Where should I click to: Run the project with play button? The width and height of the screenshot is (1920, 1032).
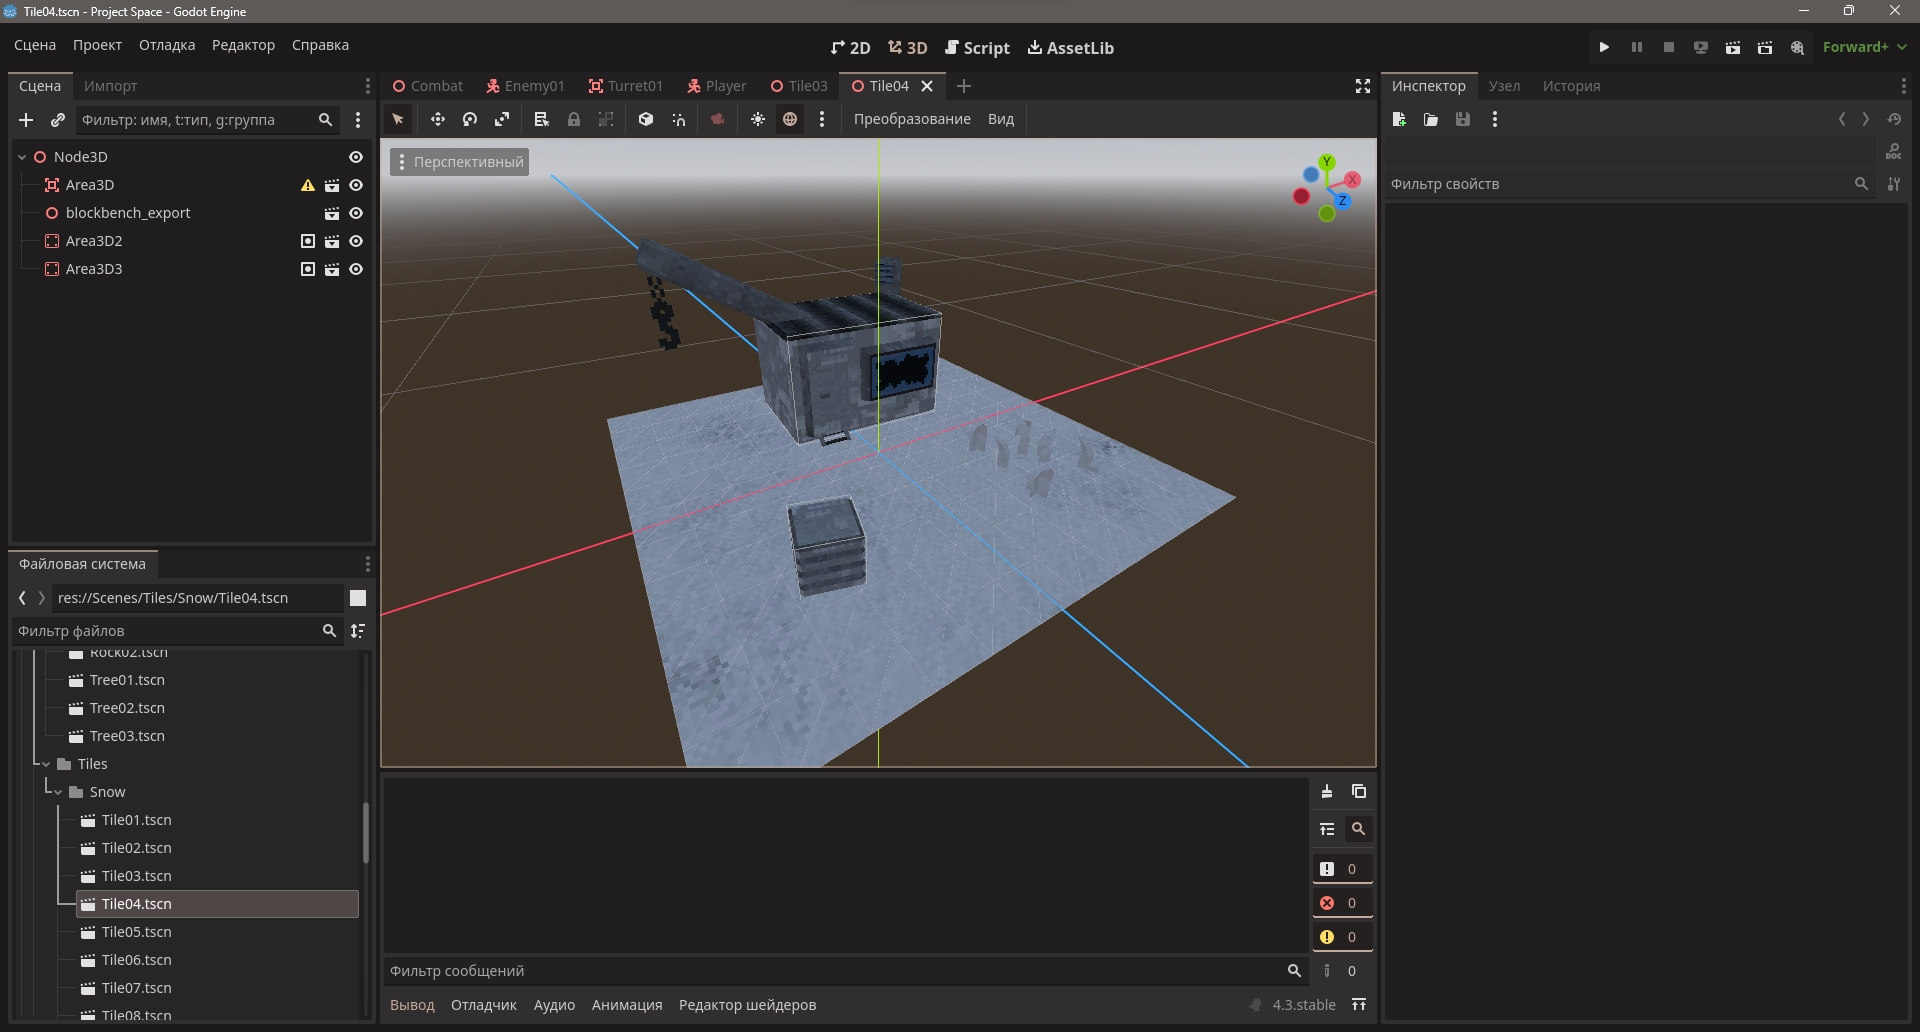click(1604, 47)
